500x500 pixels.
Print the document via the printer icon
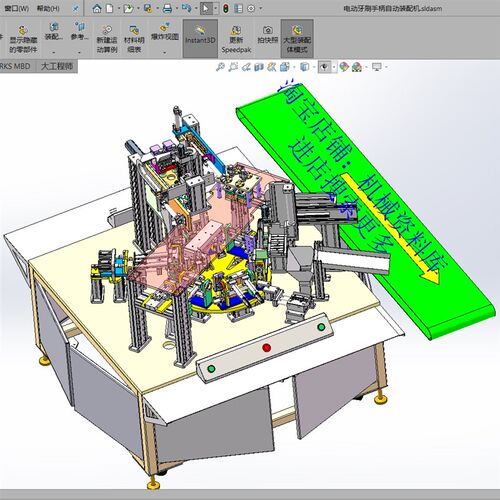coord(167,8)
